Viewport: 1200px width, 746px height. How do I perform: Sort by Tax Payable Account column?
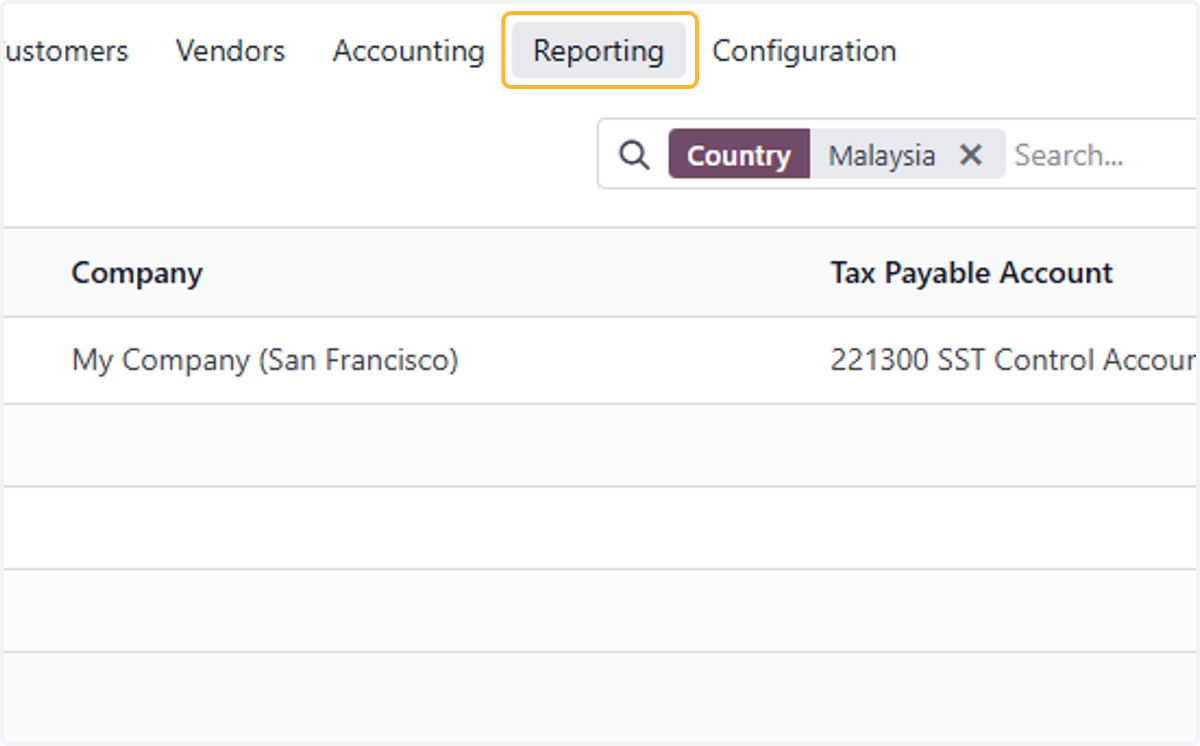pos(971,273)
